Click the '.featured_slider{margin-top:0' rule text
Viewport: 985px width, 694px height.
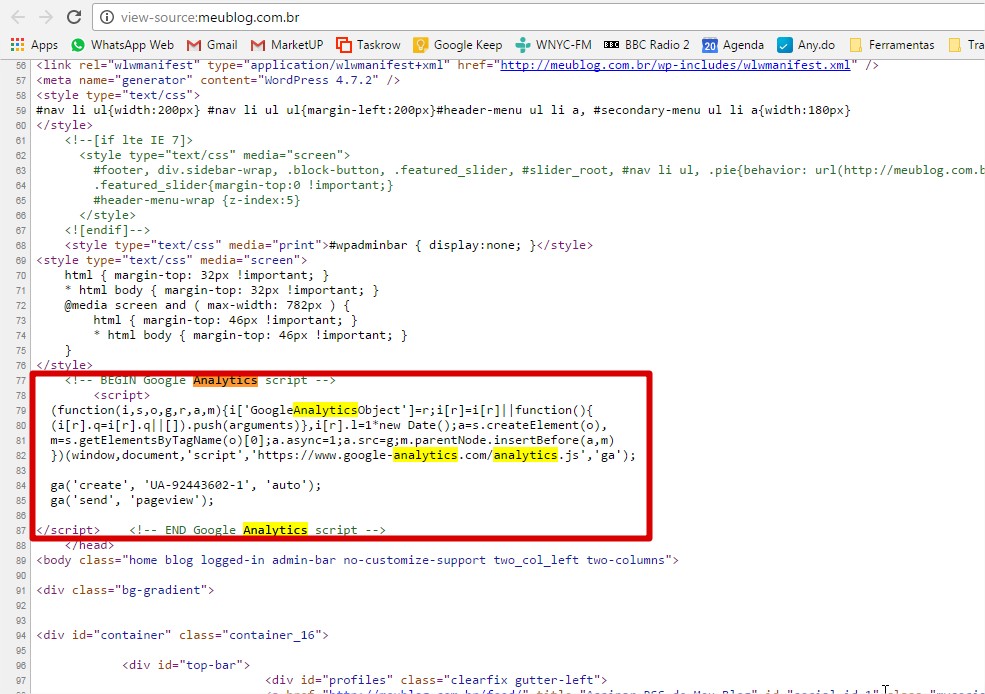[243, 185]
